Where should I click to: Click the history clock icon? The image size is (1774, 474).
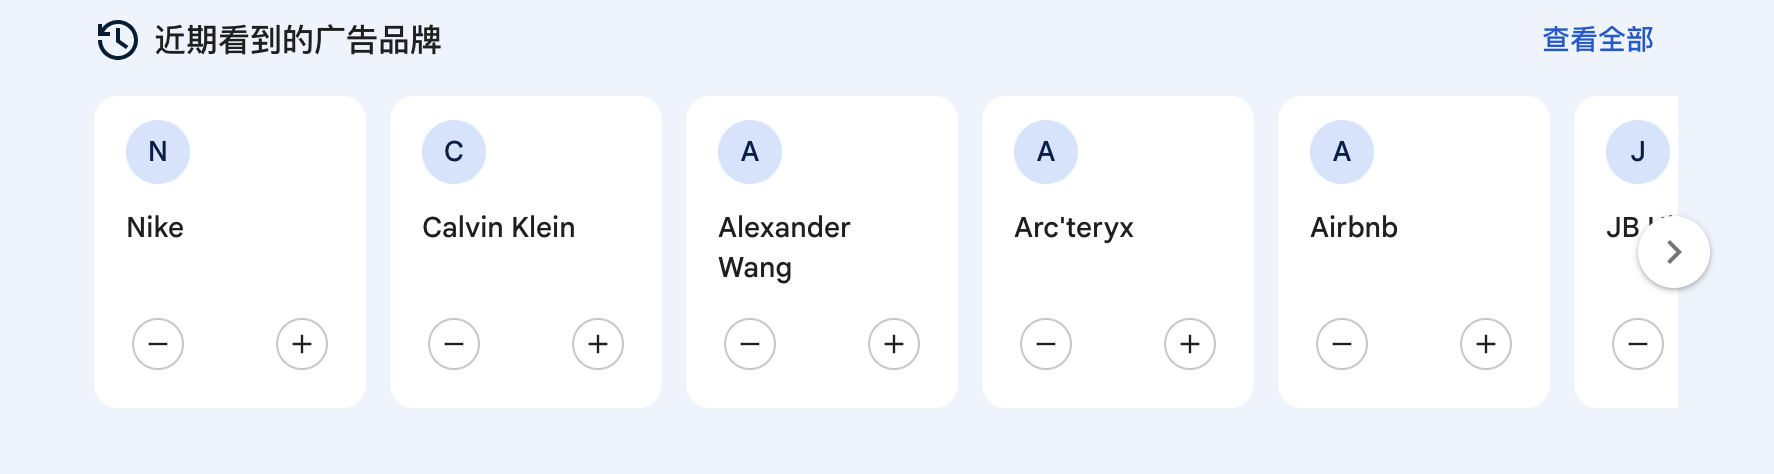118,40
